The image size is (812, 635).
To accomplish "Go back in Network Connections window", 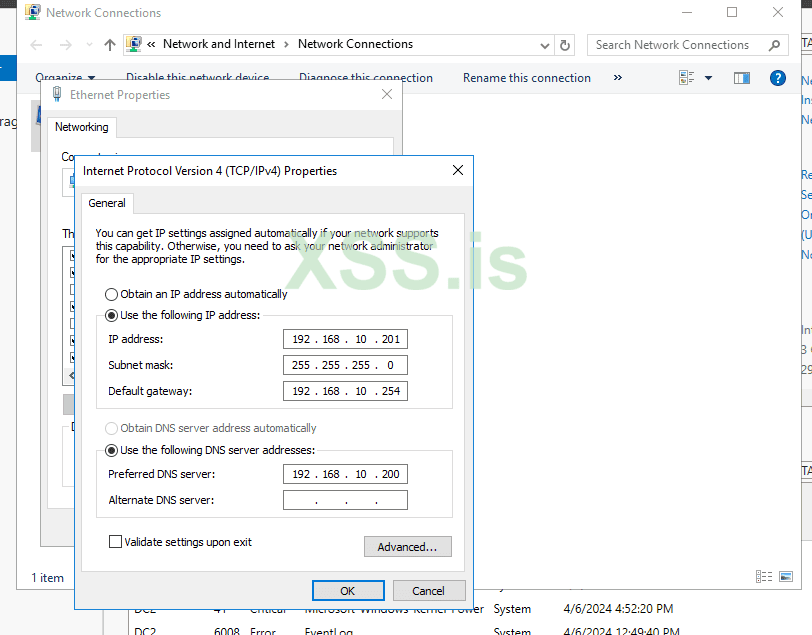I will click(36, 45).
